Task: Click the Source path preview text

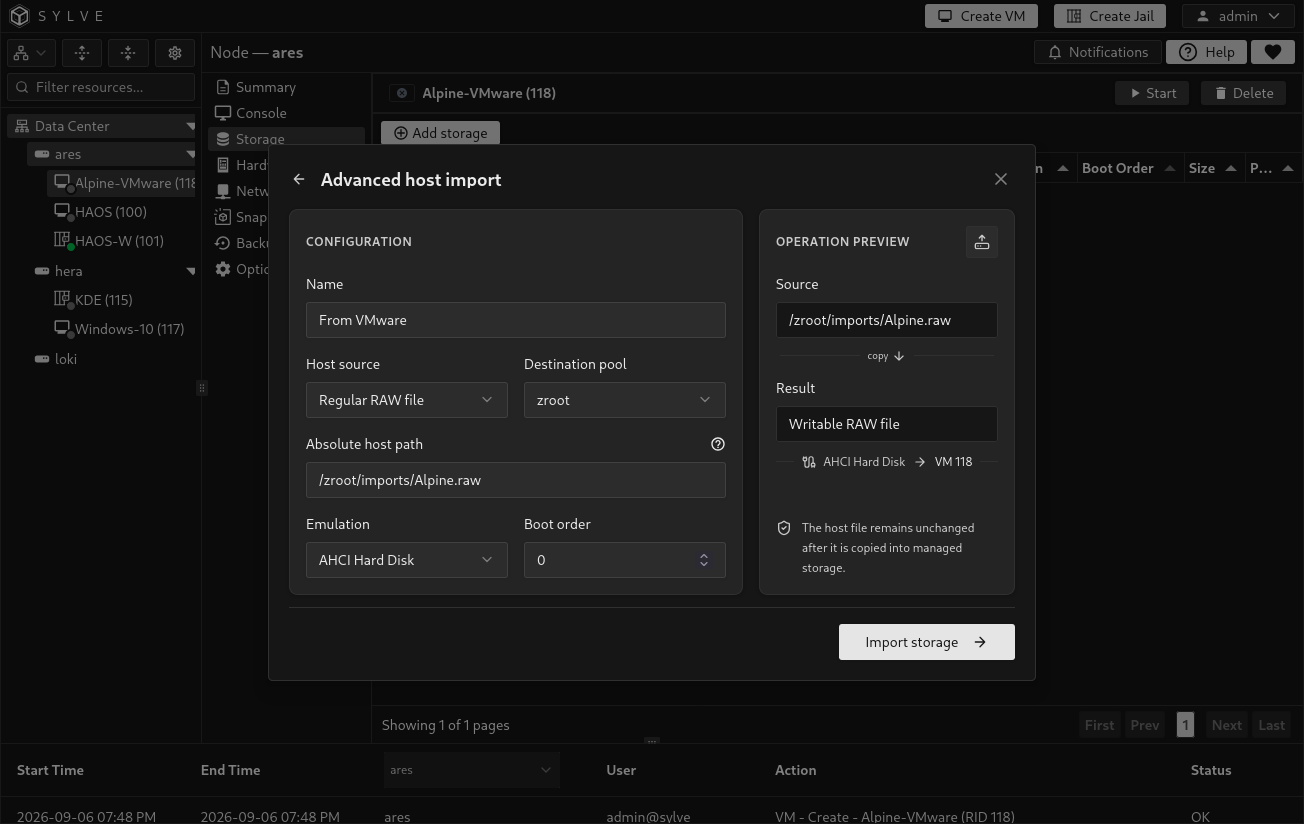Action: coord(870,320)
